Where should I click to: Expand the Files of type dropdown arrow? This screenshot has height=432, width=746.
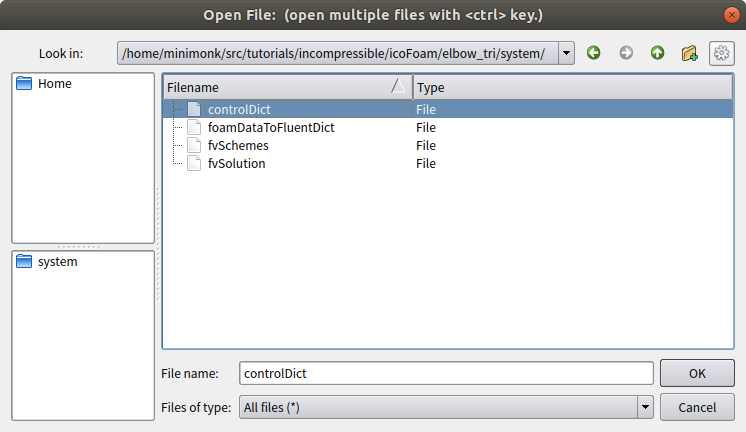[645, 407]
